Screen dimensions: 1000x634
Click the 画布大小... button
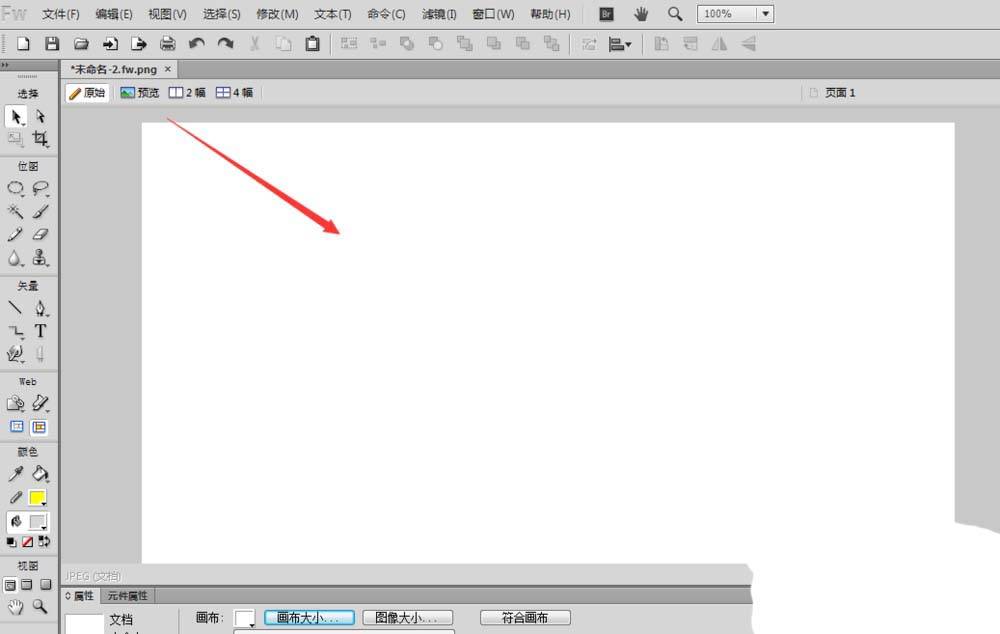coord(309,618)
